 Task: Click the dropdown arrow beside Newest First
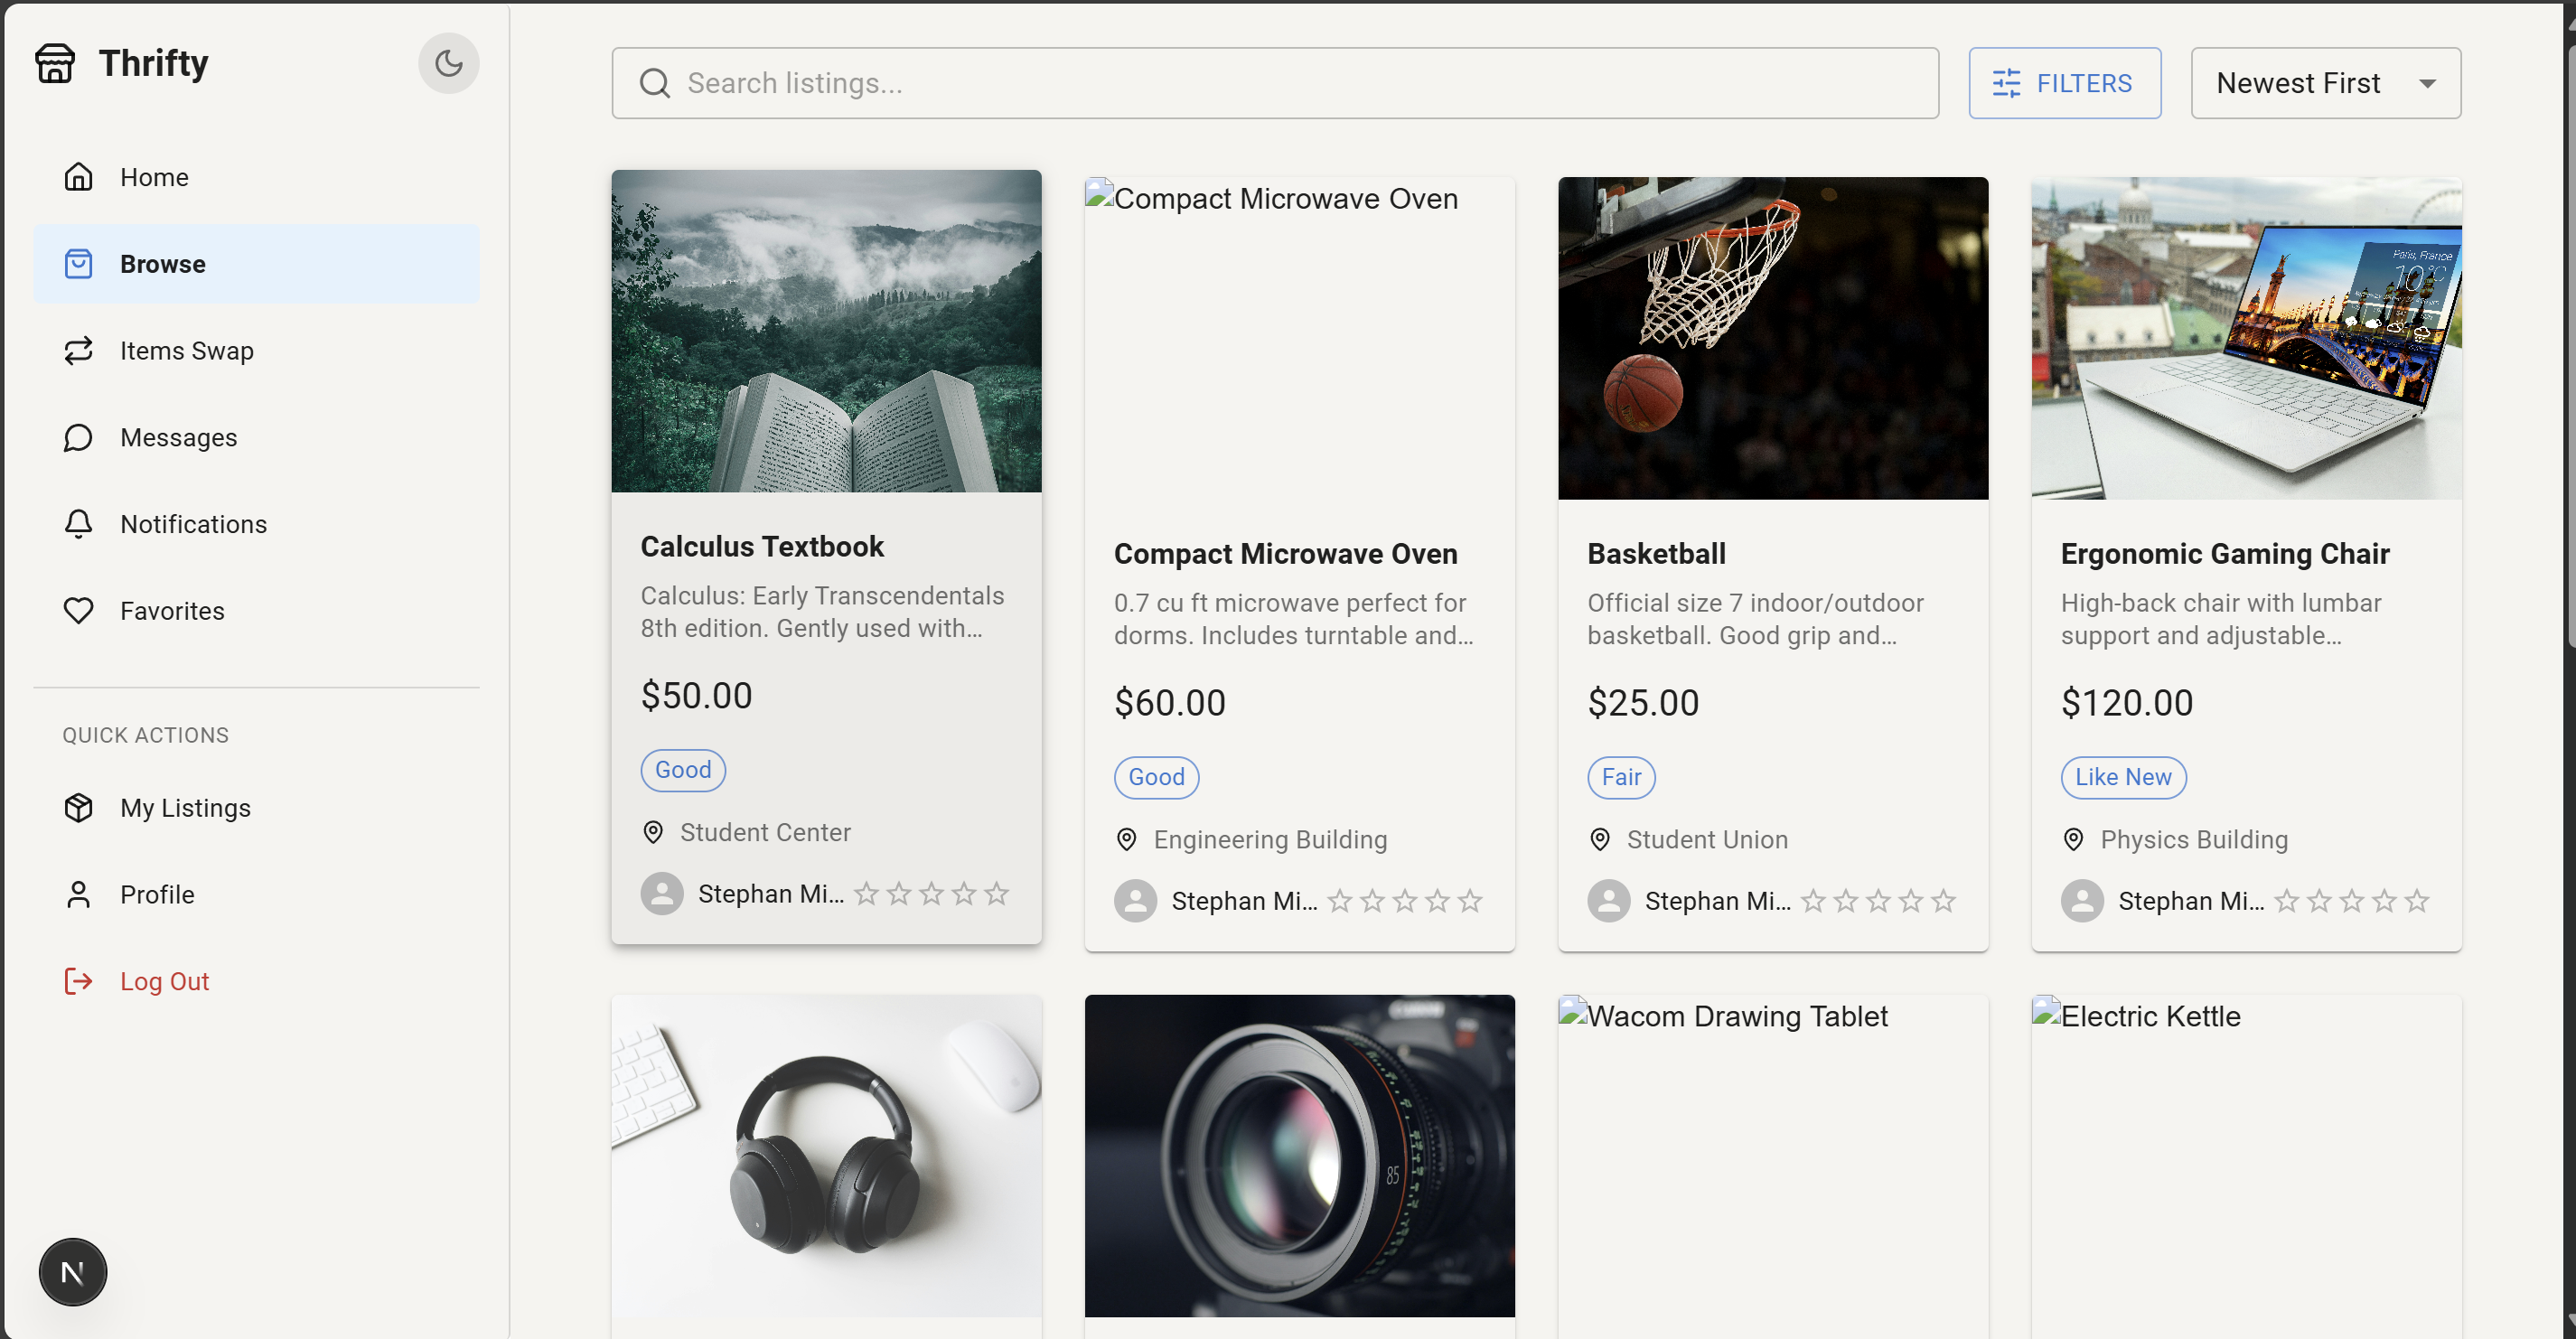click(x=2427, y=84)
